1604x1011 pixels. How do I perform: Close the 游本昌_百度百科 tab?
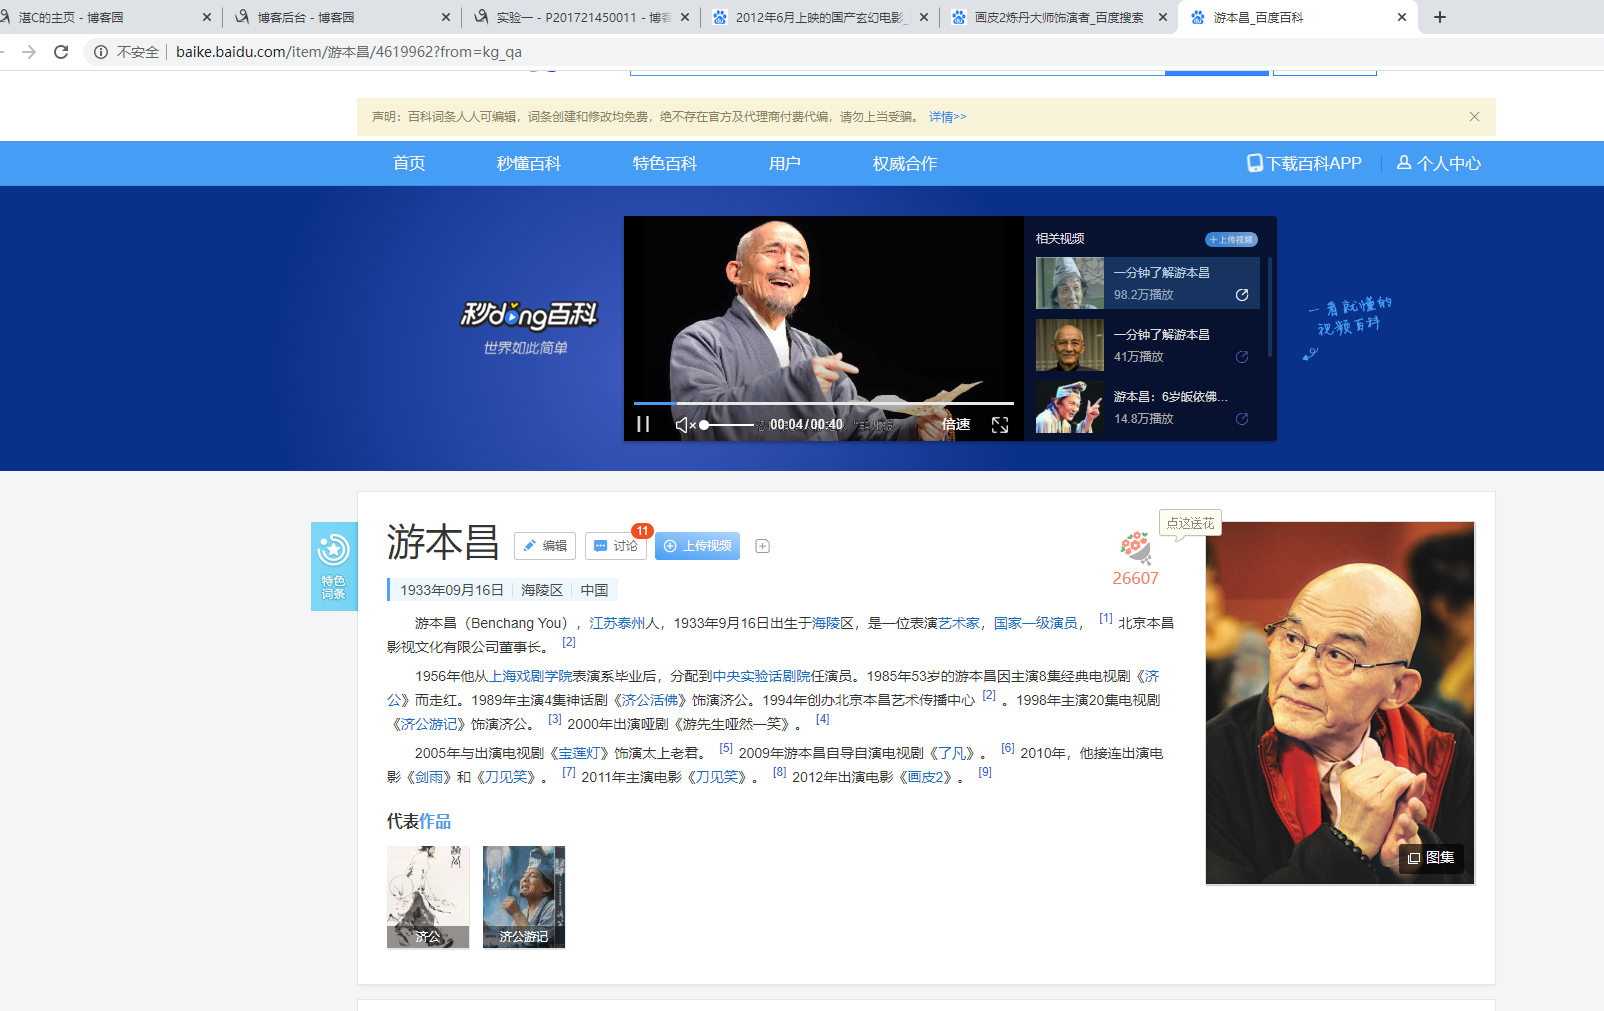(1402, 17)
